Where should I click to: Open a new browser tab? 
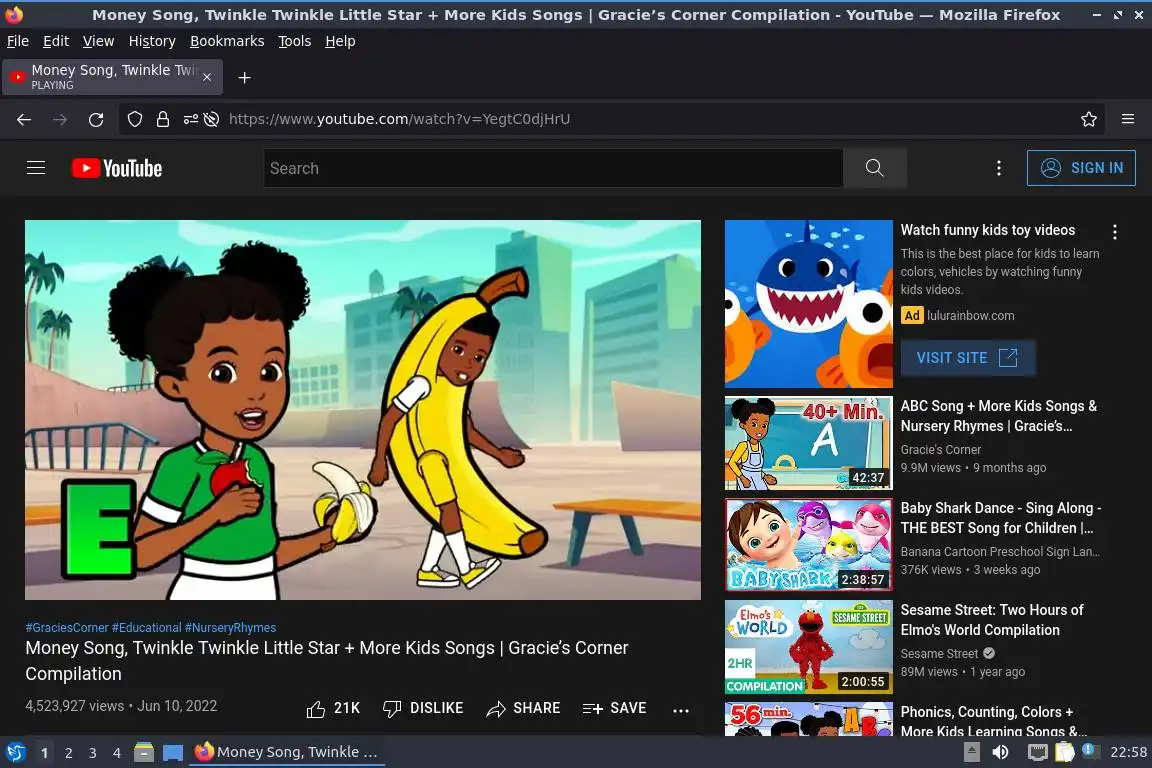[245, 78]
